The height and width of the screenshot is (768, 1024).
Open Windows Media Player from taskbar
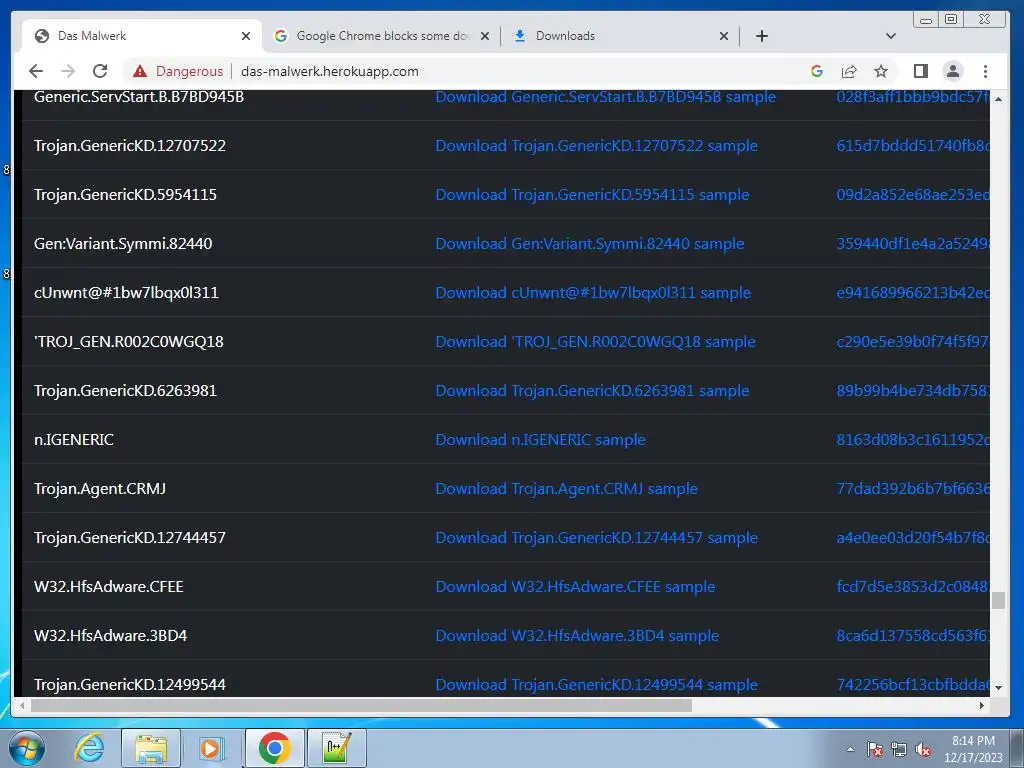pos(211,748)
